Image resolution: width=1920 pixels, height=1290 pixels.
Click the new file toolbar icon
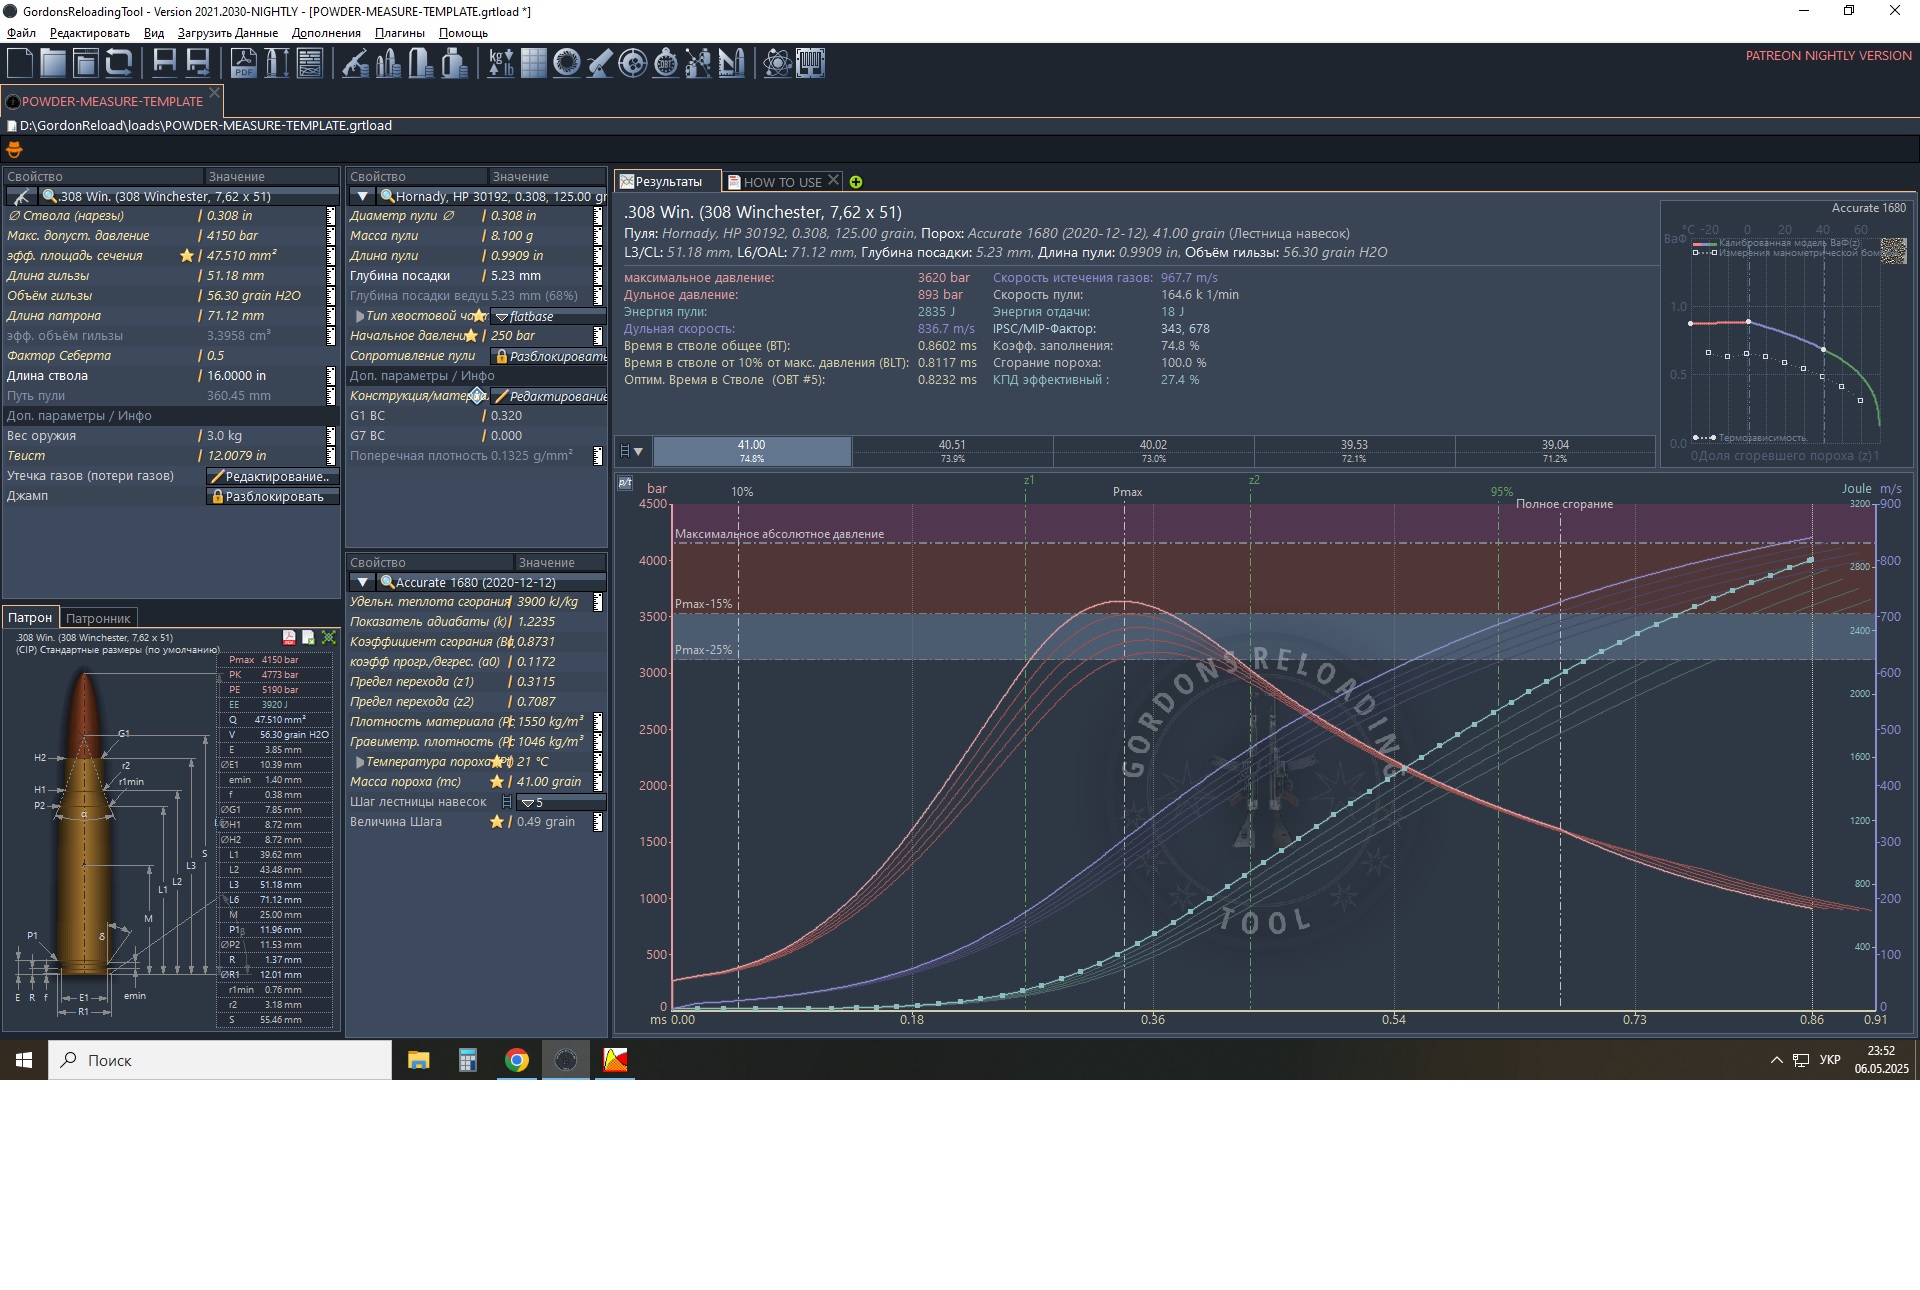point(19,63)
